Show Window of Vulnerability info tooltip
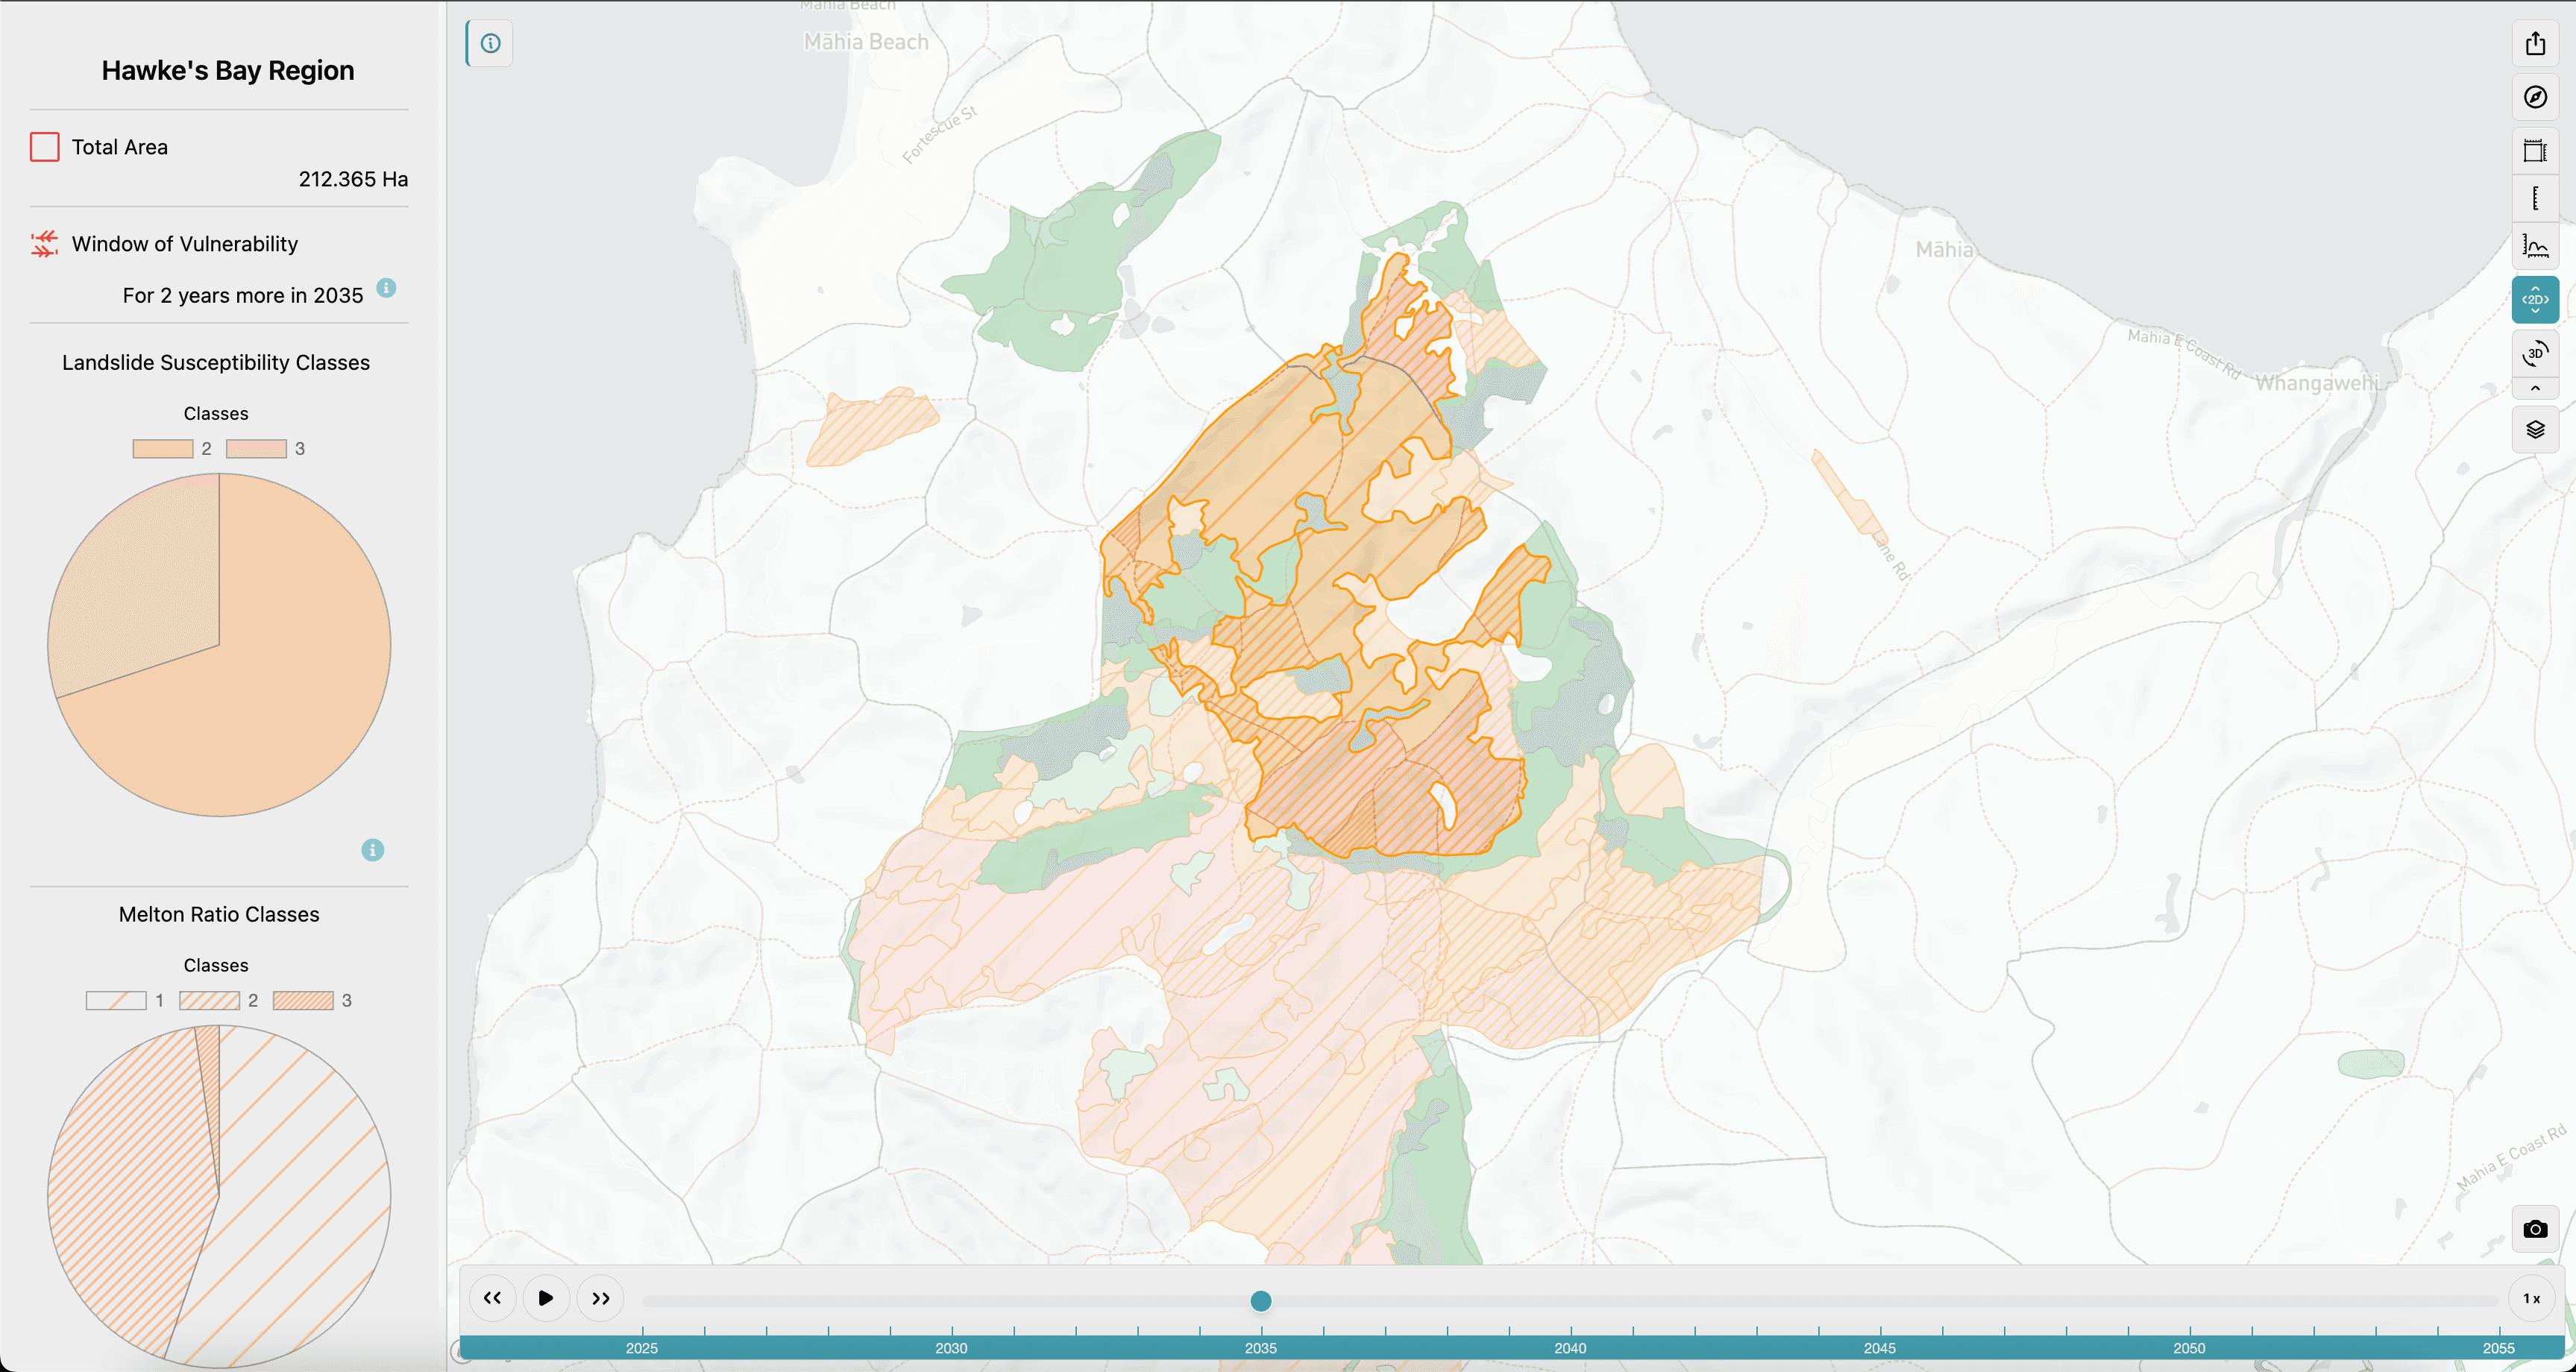This screenshot has height=1372, width=2576. point(386,288)
